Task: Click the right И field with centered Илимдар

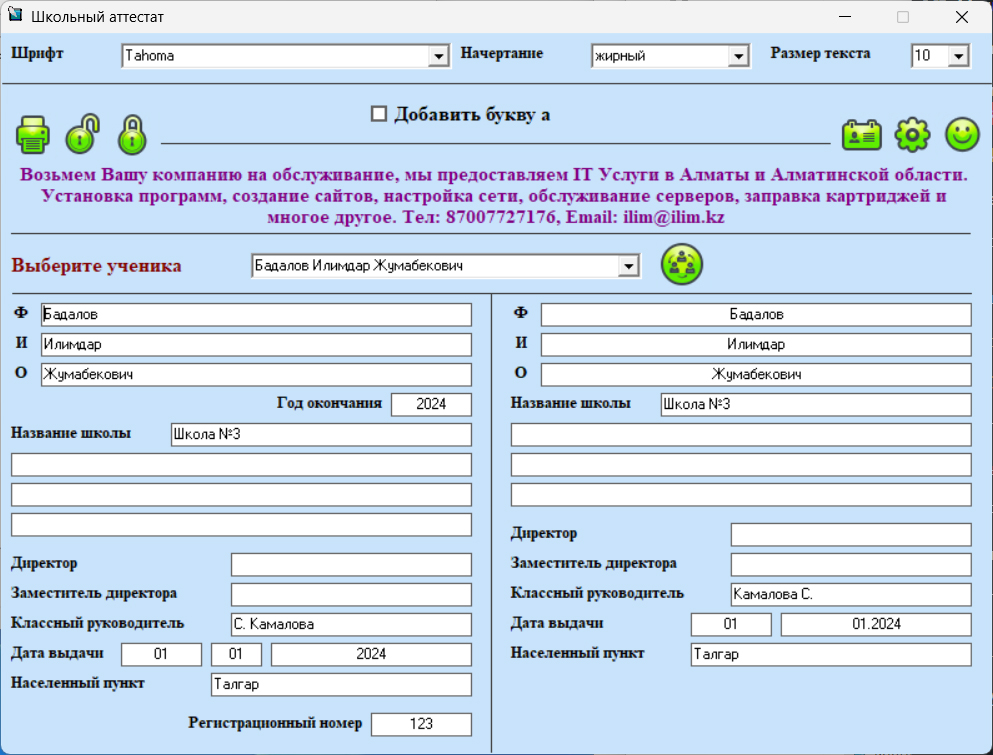Action: pyautogui.click(x=756, y=345)
